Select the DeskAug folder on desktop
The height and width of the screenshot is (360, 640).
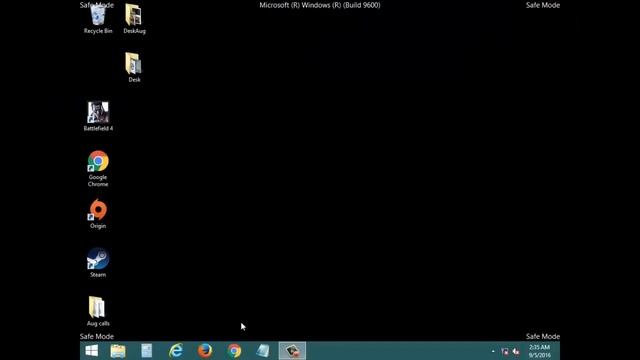tap(134, 19)
